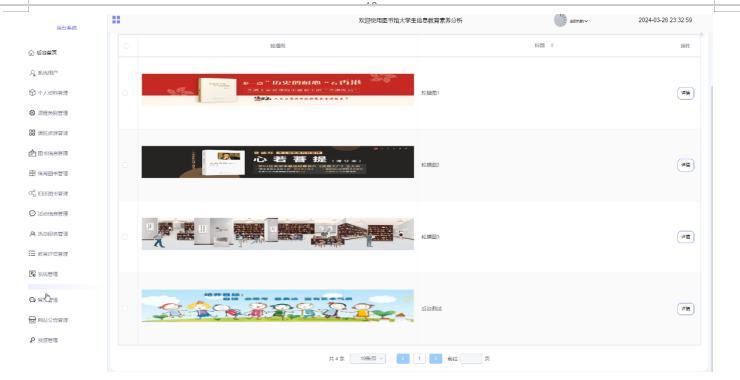Open 系统管理 in the sidebar

(43, 274)
